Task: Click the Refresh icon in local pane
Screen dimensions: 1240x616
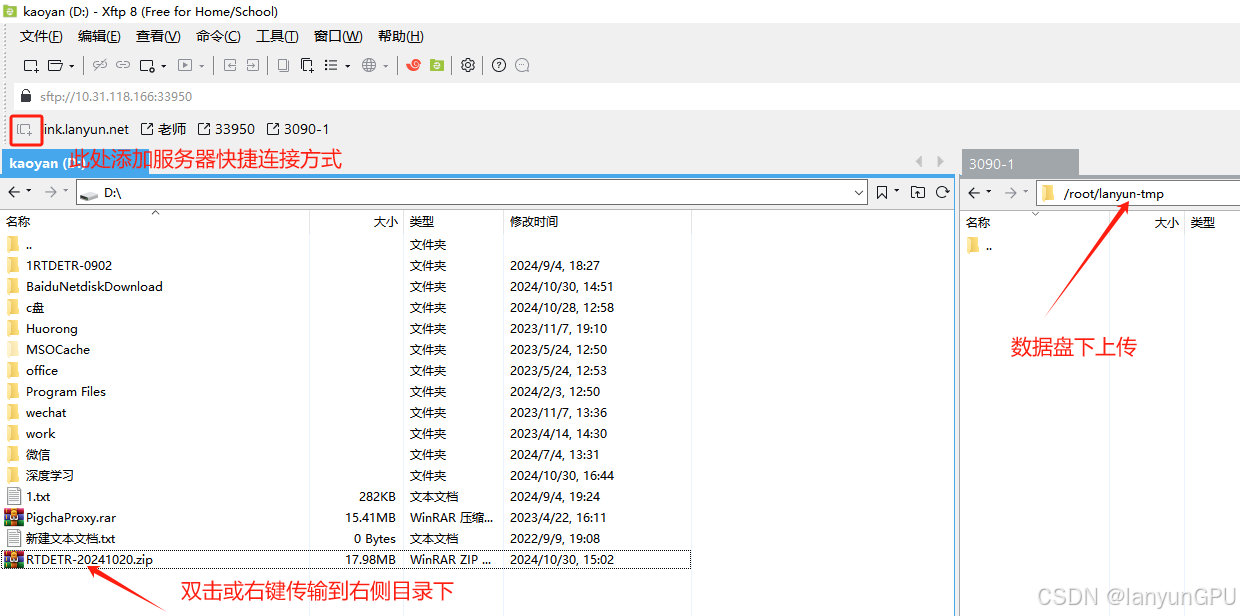Action: [942, 192]
